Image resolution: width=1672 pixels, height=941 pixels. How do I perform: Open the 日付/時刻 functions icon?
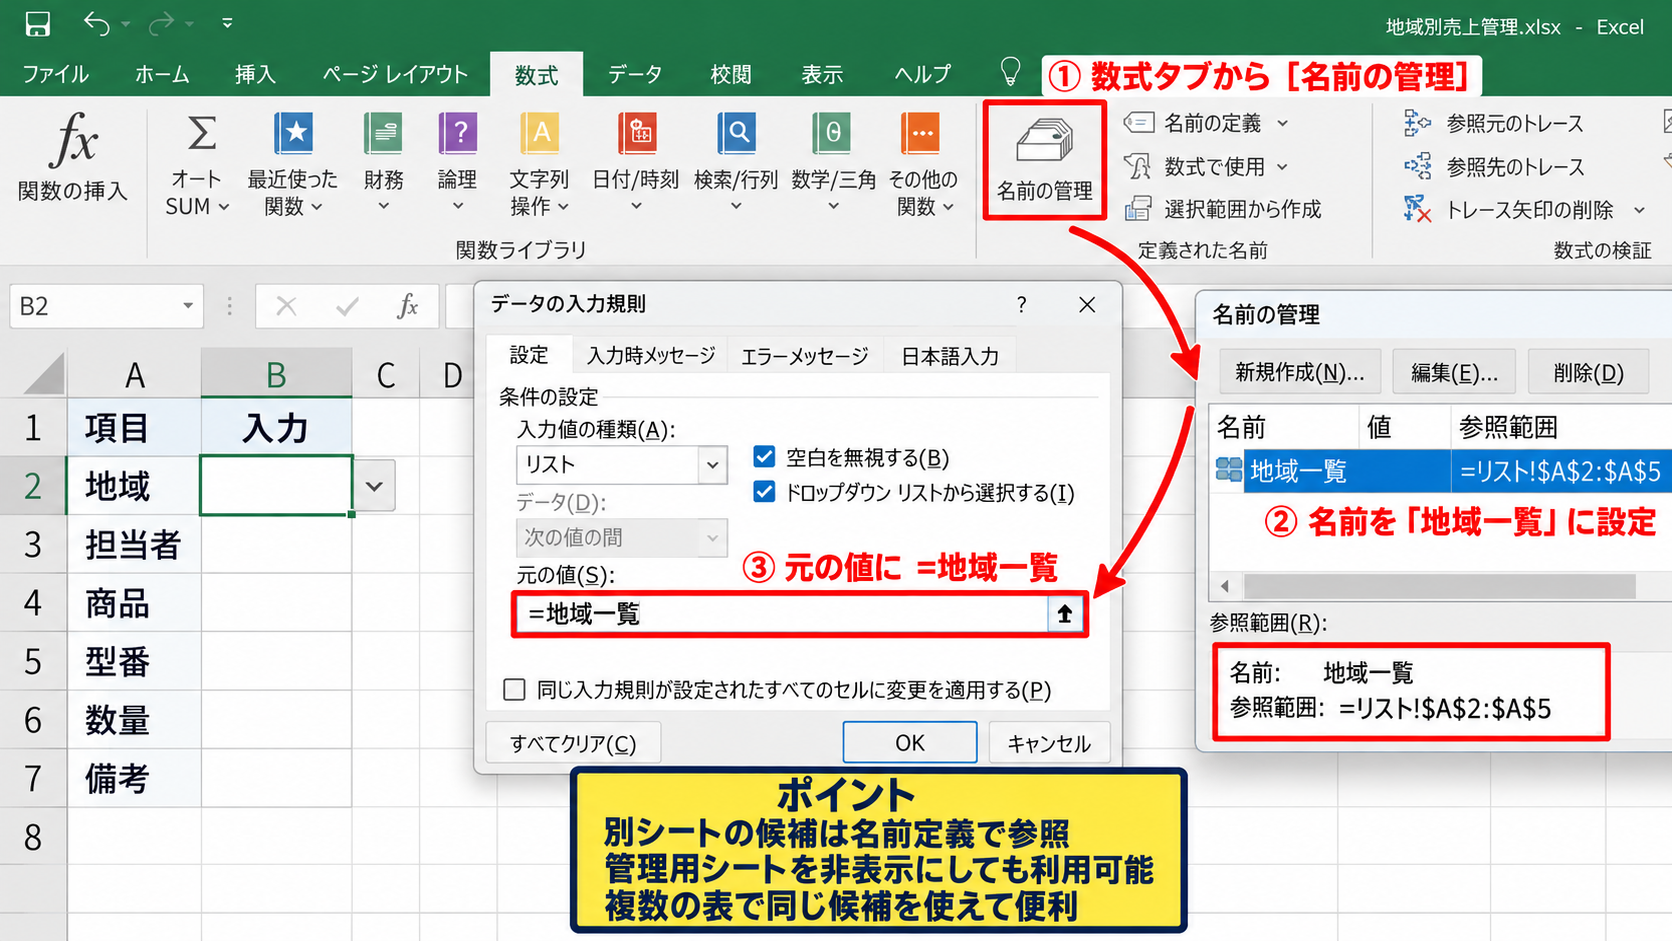pos(636,133)
